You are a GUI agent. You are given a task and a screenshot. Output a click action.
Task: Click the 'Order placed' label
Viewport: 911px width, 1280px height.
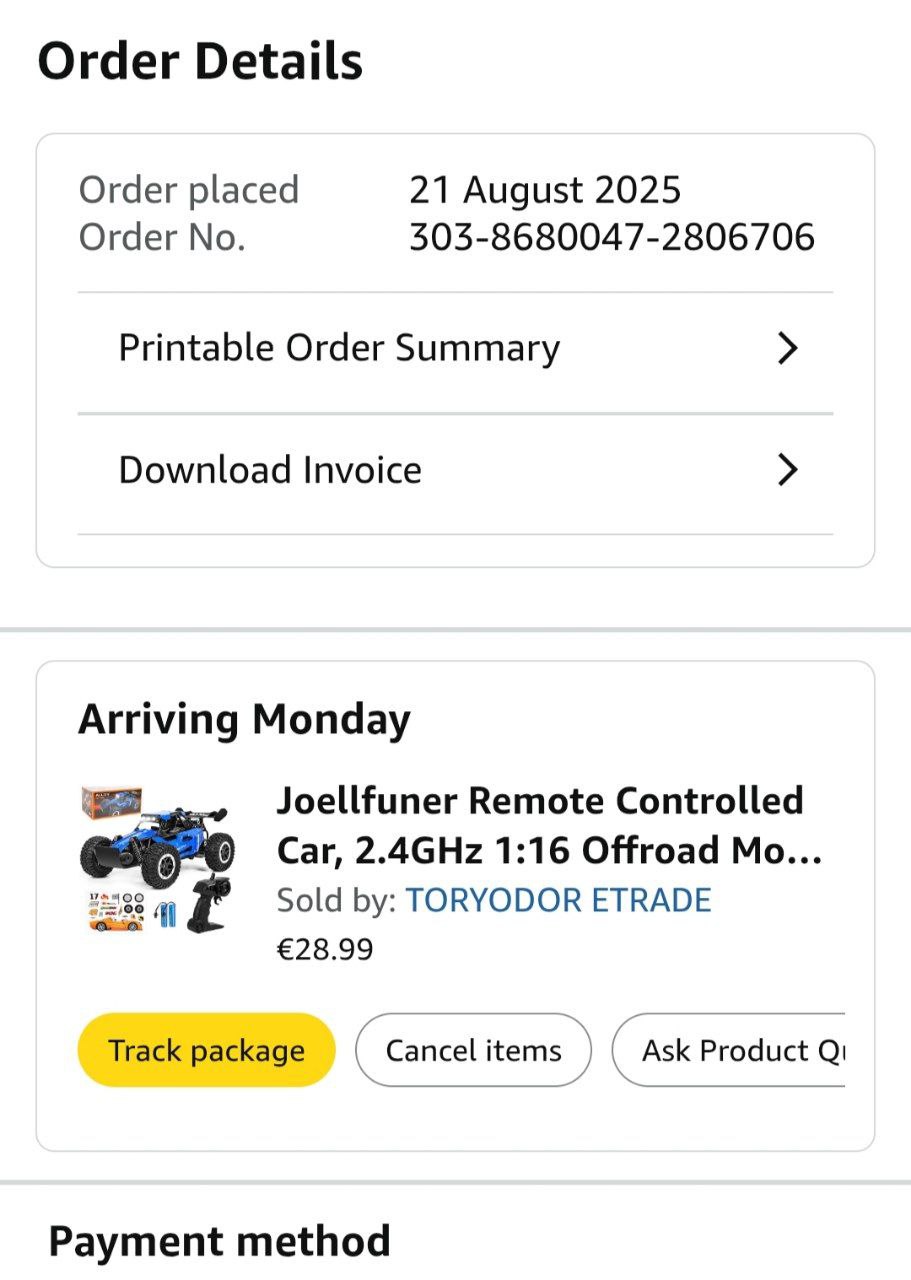188,190
